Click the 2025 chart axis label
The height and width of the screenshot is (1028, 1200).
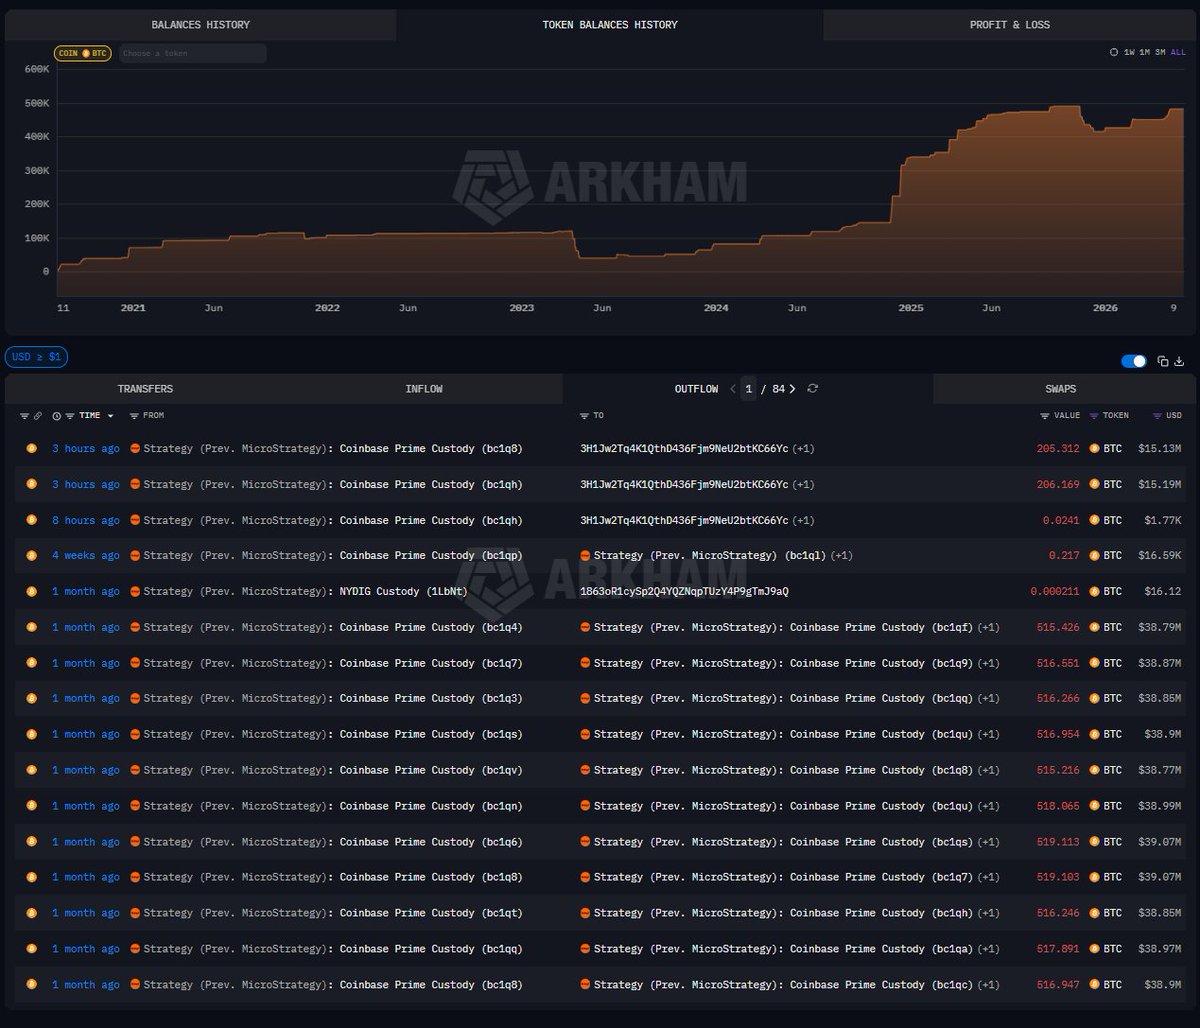(x=910, y=308)
